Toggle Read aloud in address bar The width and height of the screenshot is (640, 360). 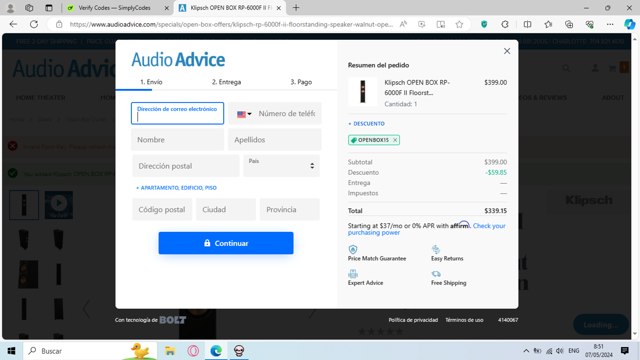[403, 24]
